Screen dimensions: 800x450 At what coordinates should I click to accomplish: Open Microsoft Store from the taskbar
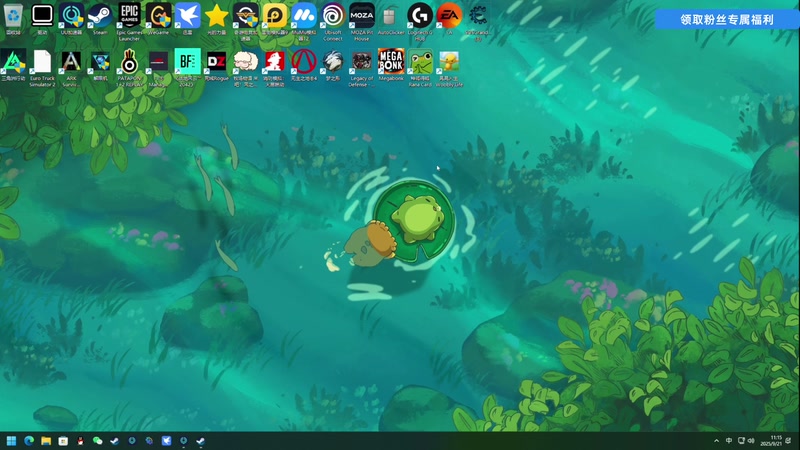pos(63,441)
